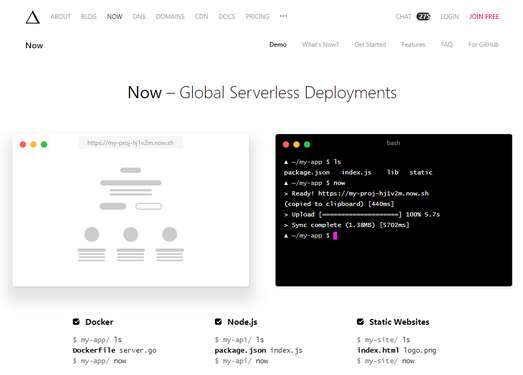Open the For GitHub tab
Screen dimensions: 523x375
click(x=483, y=44)
